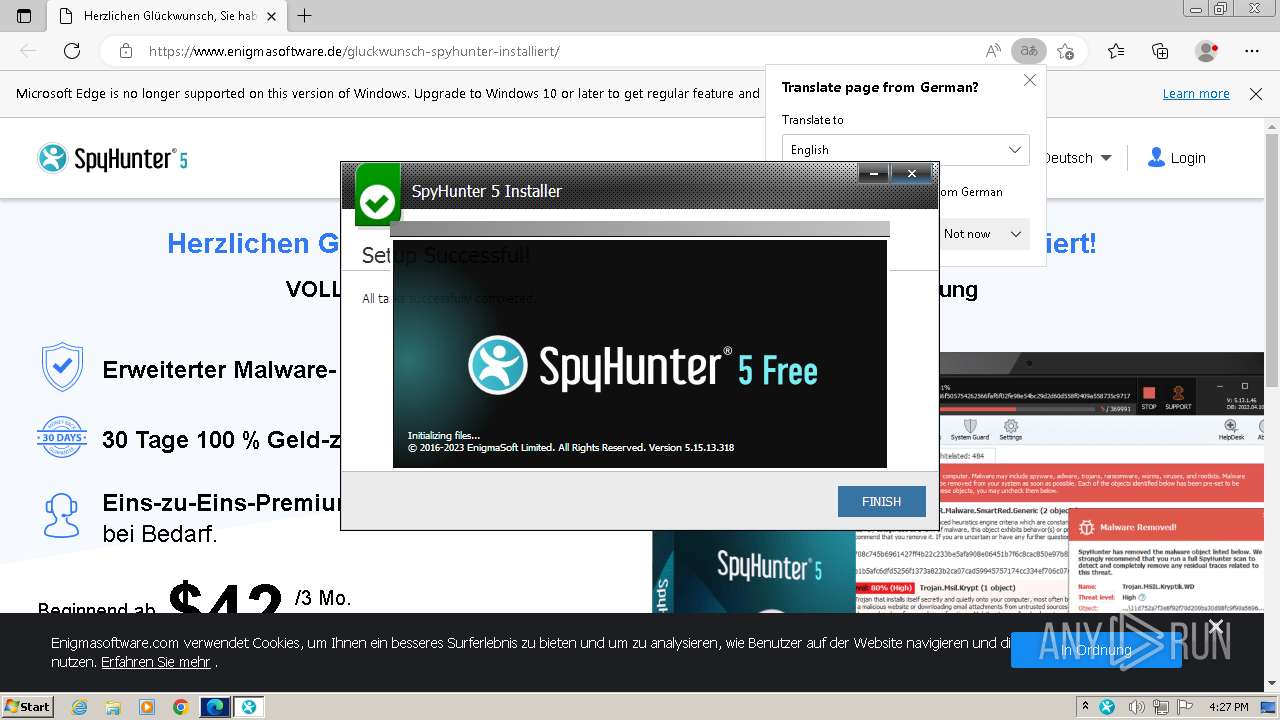The image size is (1280, 720).
Task: Click 'Erweiterter Malware-' feature text
Action: [x=219, y=370]
